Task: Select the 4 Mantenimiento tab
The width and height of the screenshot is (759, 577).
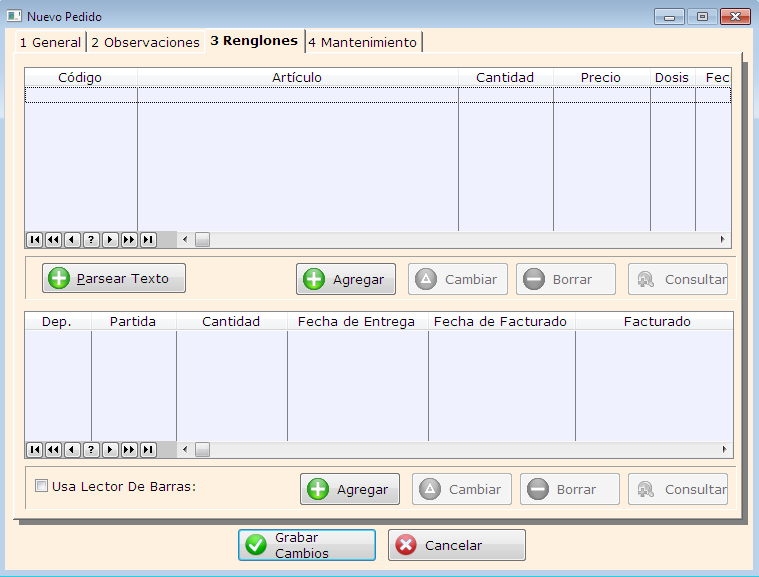Action: click(362, 43)
